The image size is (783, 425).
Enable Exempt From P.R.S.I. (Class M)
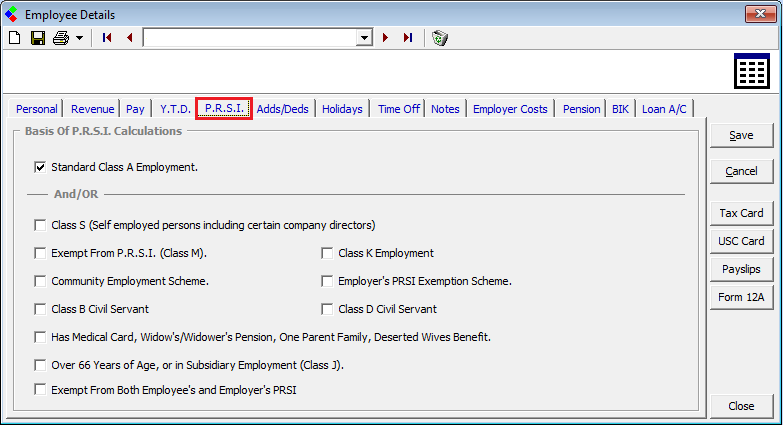point(41,253)
